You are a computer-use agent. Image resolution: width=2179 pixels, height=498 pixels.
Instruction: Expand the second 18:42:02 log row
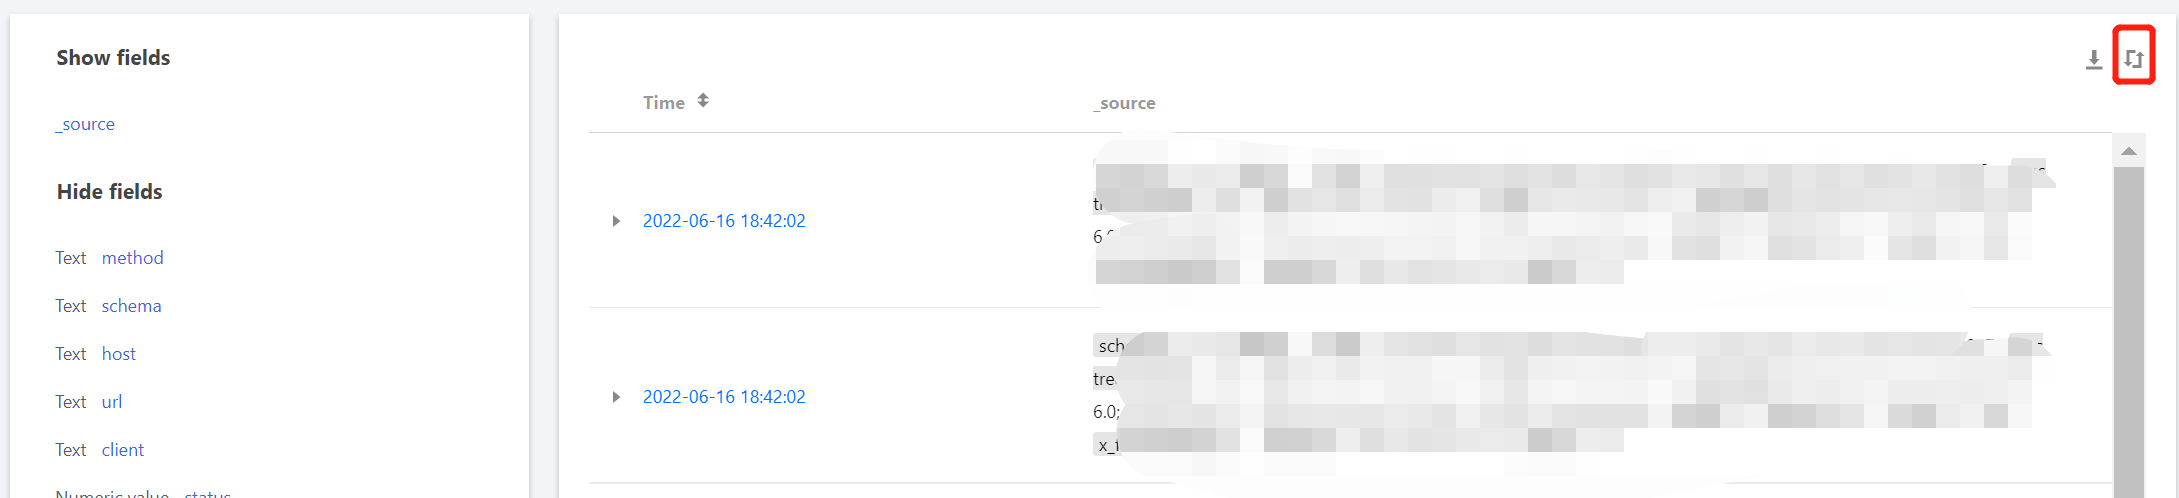click(x=616, y=397)
